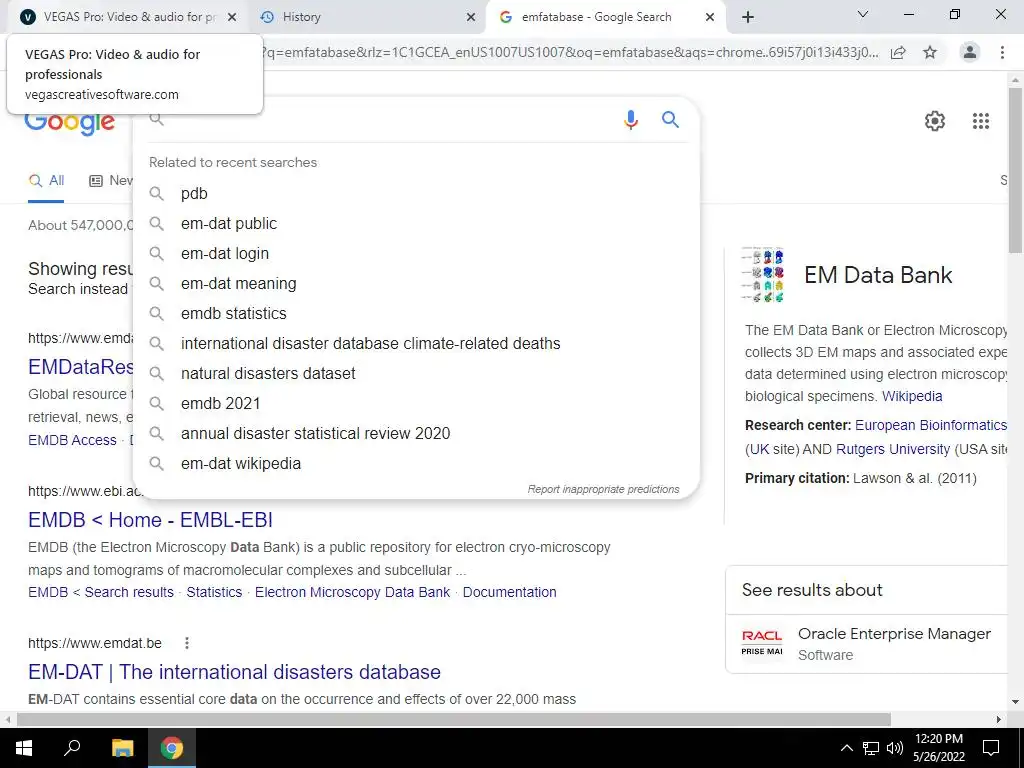Viewport: 1024px width, 768px height.
Task: Open the Chrome profile avatar
Action: 970,52
